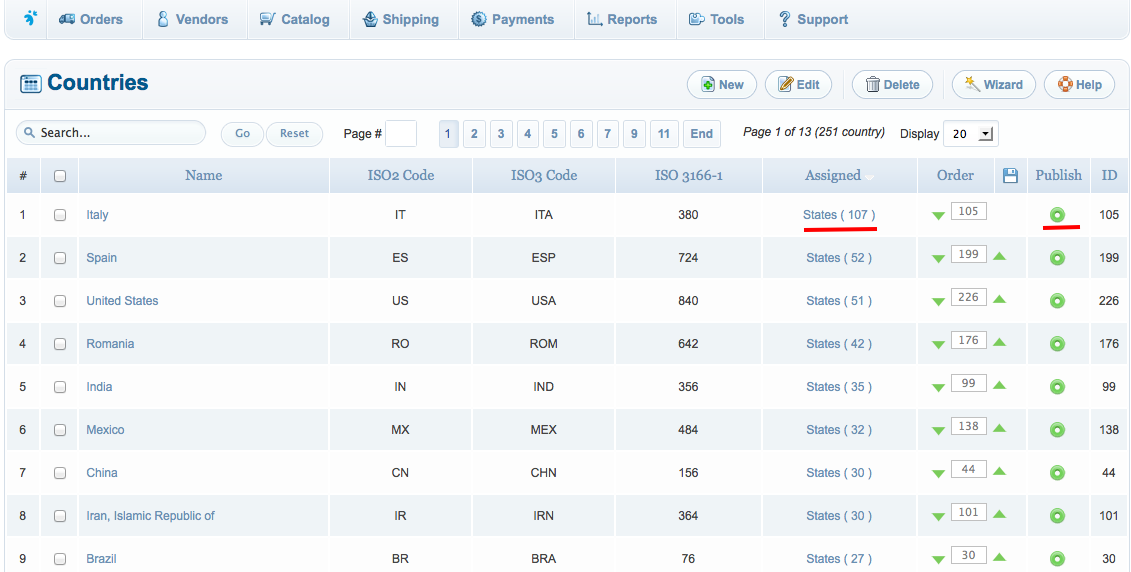Viewport: 1131px width, 572px height.
Task: Open the Reports menu
Action: coord(622,19)
